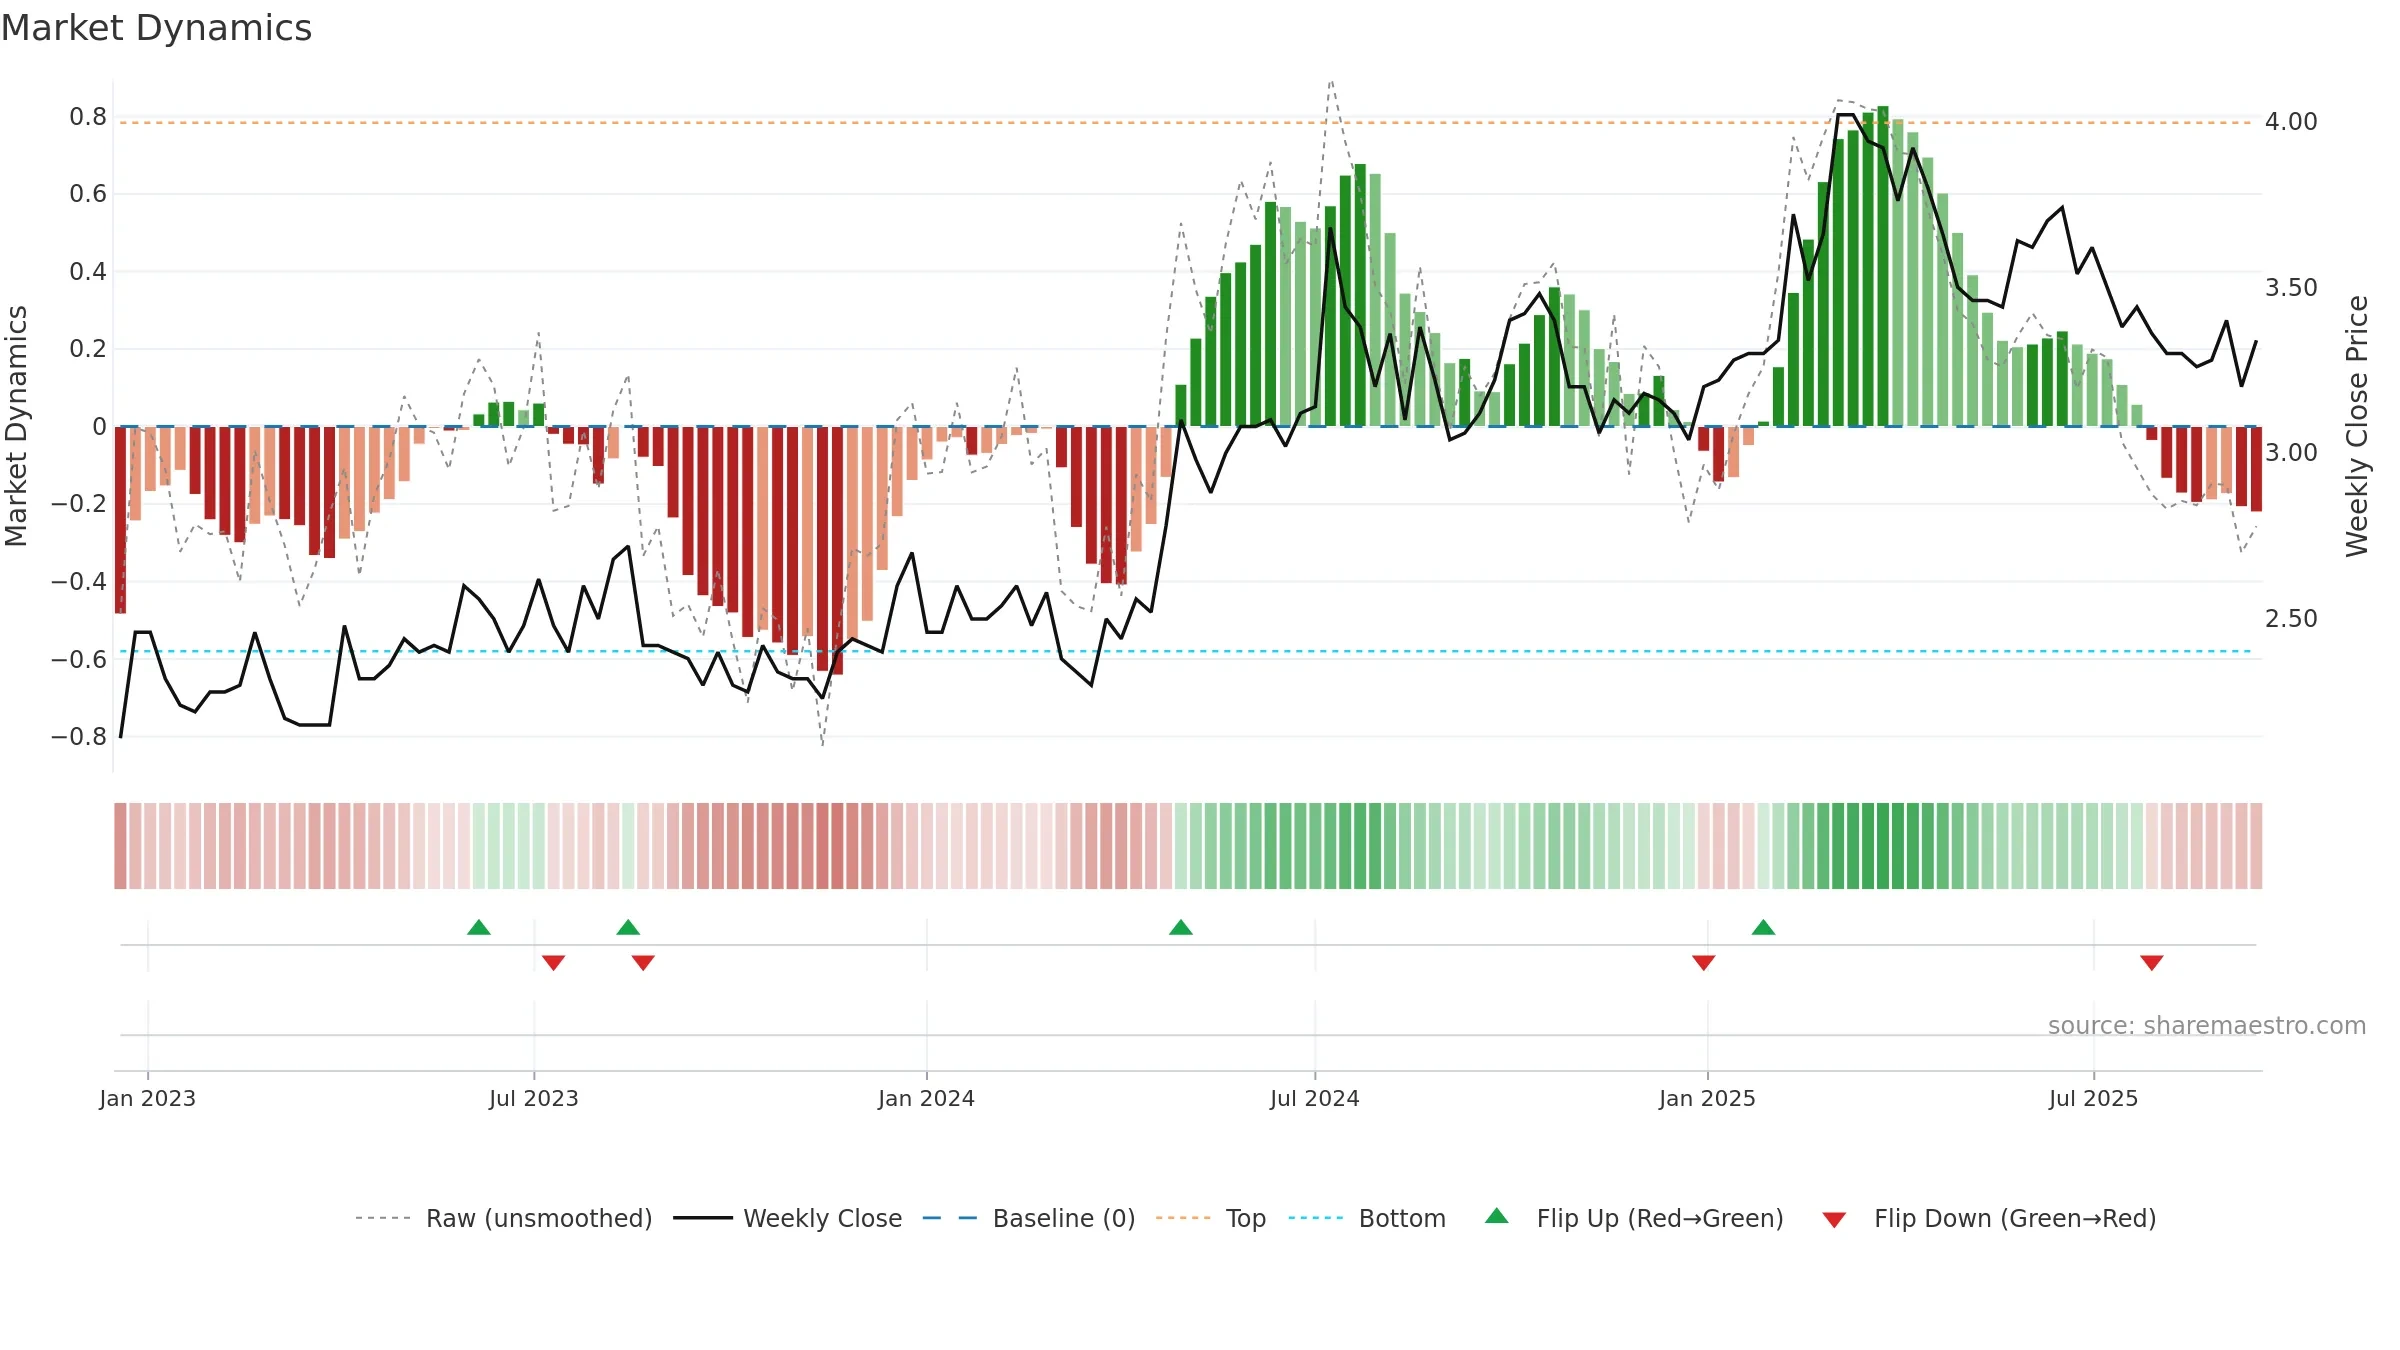Click the Baseline (0) legend entry
Viewport: 2400px width, 1350px height.
(x=1028, y=1218)
